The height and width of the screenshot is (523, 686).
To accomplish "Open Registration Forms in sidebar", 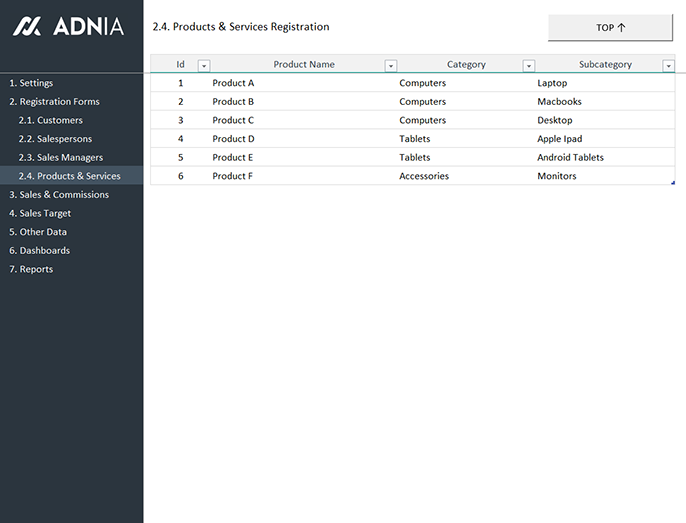I will 54,102.
